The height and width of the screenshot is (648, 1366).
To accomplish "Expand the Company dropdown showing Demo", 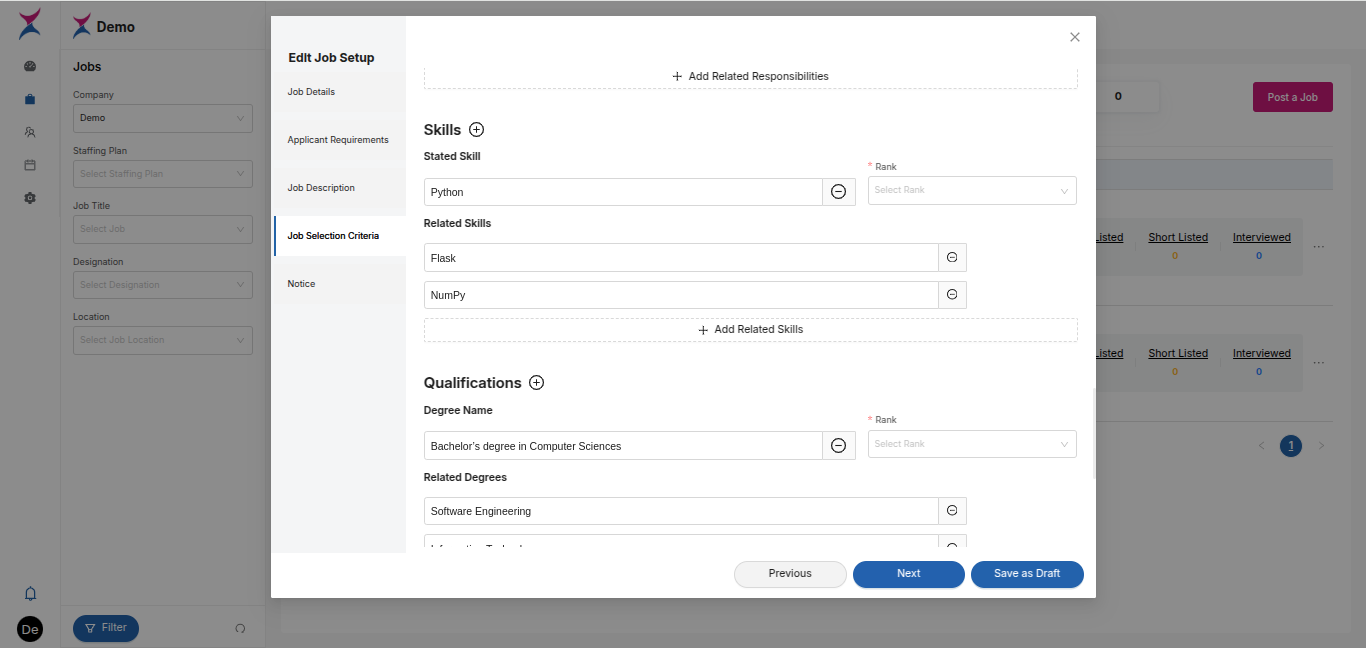I will click(x=162, y=118).
